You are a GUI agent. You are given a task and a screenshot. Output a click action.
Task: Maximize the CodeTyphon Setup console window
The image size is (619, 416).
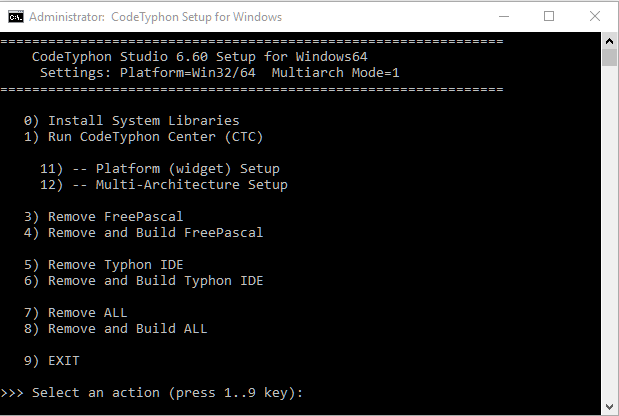click(x=549, y=17)
